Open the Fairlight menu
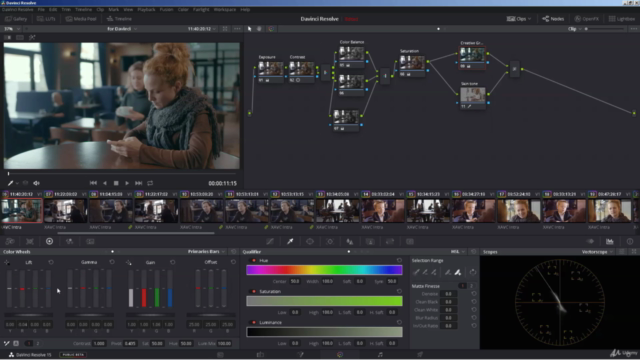 coord(201,9)
